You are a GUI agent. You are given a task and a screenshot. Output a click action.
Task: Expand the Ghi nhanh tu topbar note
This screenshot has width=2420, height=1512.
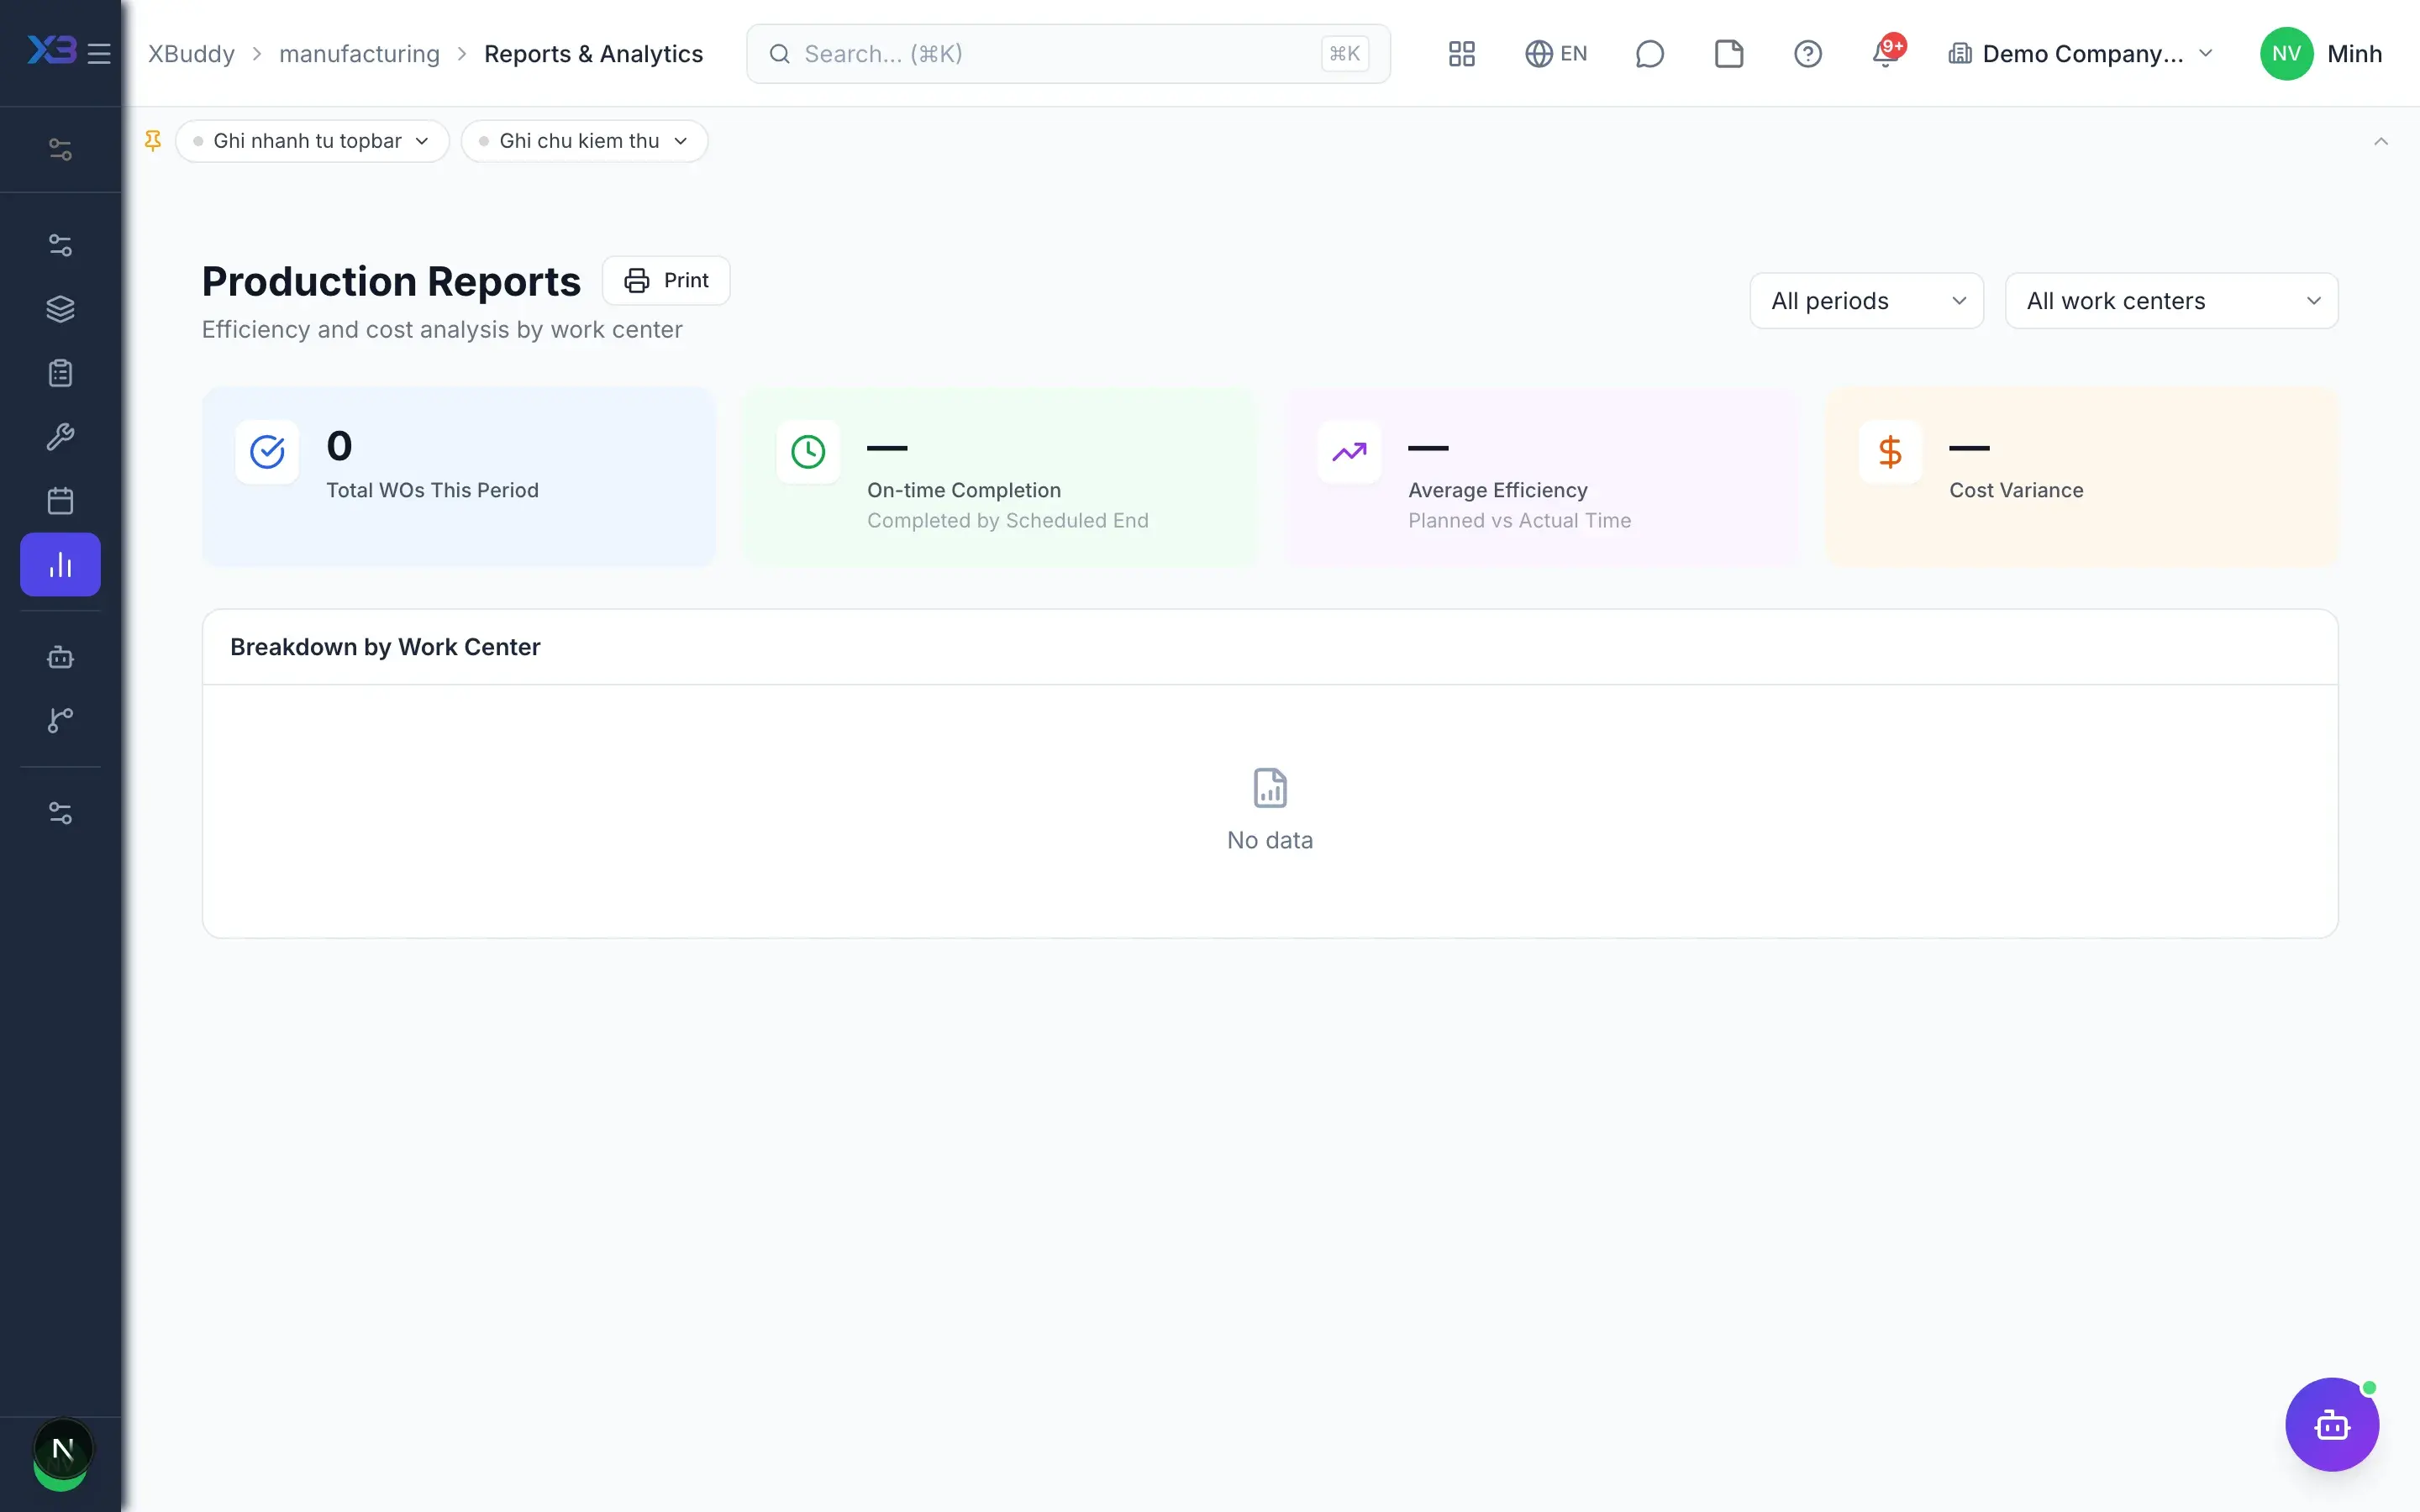[312, 141]
